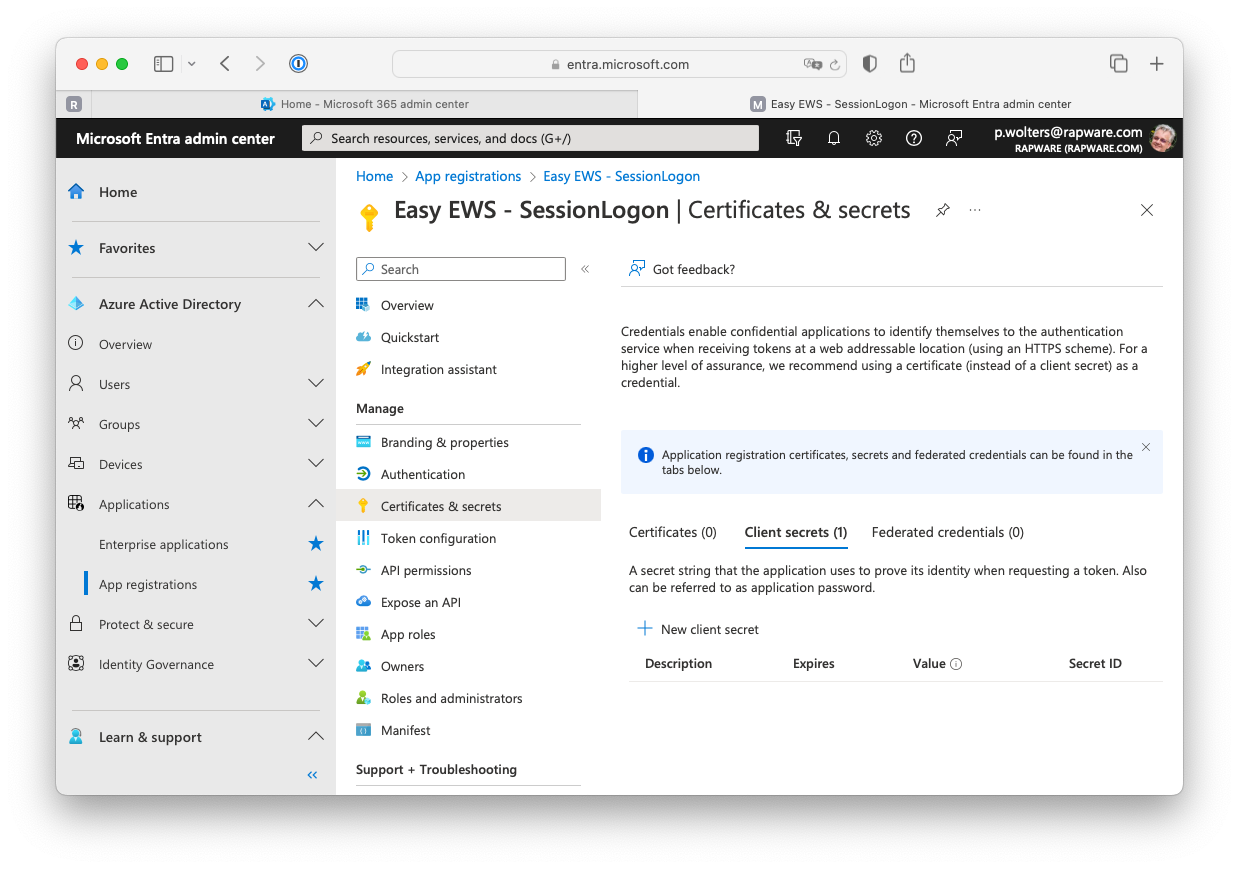1239x869 pixels.
Task: Click the Value column info icon
Action: point(956,664)
